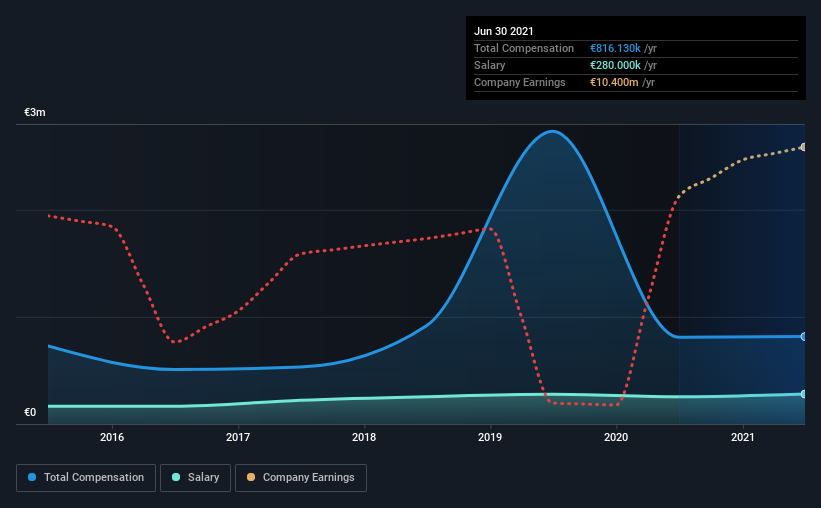
Task: Click the Salary tooltip row label
Action: pos(490,65)
